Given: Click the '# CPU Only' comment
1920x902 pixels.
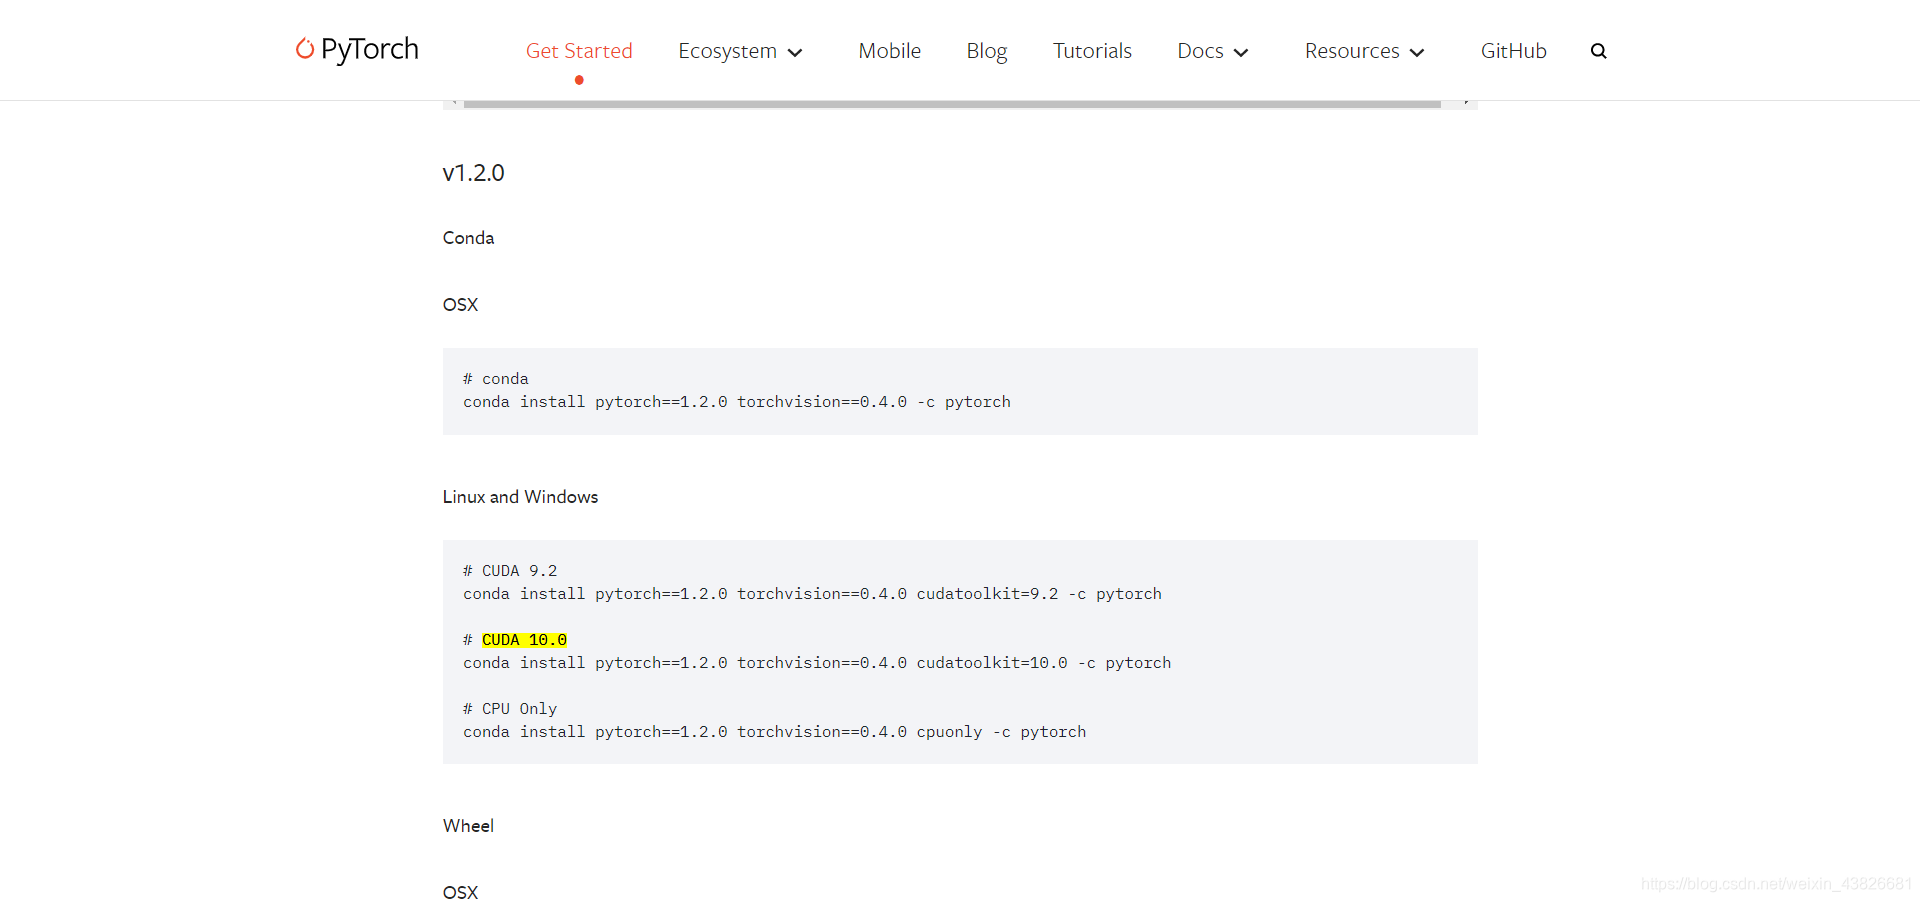Looking at the screenshot, I should point(510,709).
